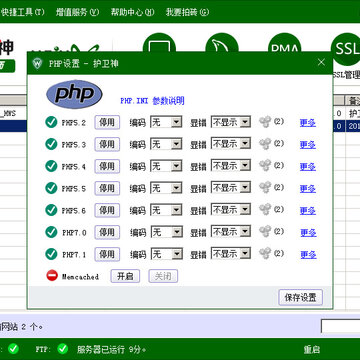This screenshot has height=360, width=360.
Task: Open 更多 settings for PHP5.4
Action: [308, 167]
